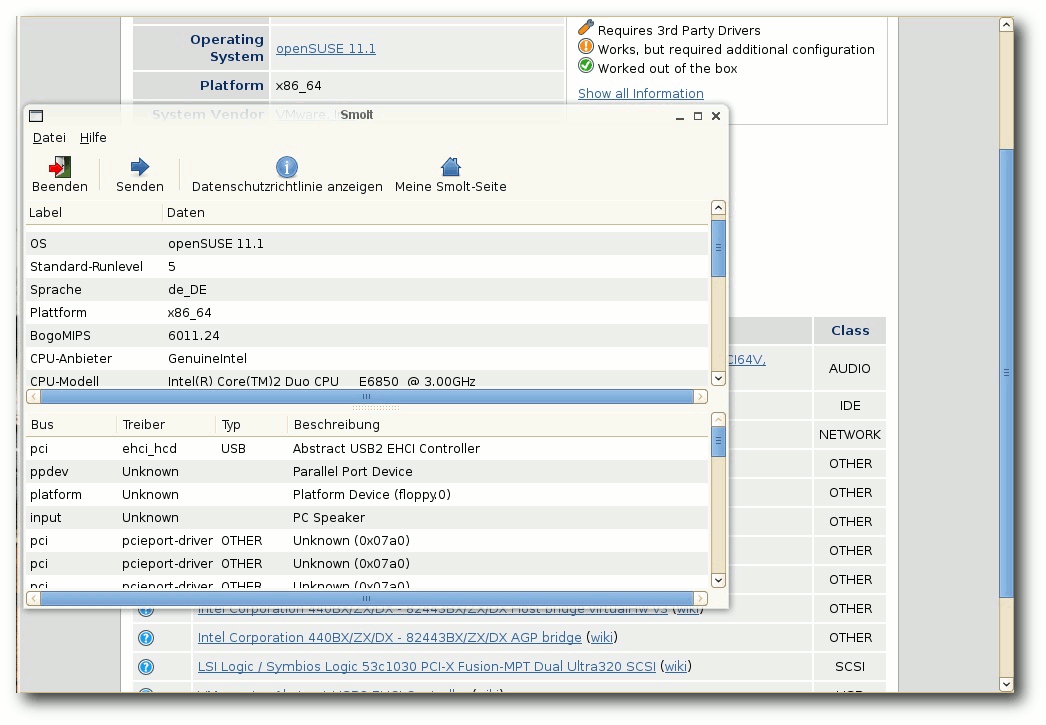1046x725 pixels.
Task: Click the device table's scroll up arrow
Action: pyautogui.click(x=718, y=420)
